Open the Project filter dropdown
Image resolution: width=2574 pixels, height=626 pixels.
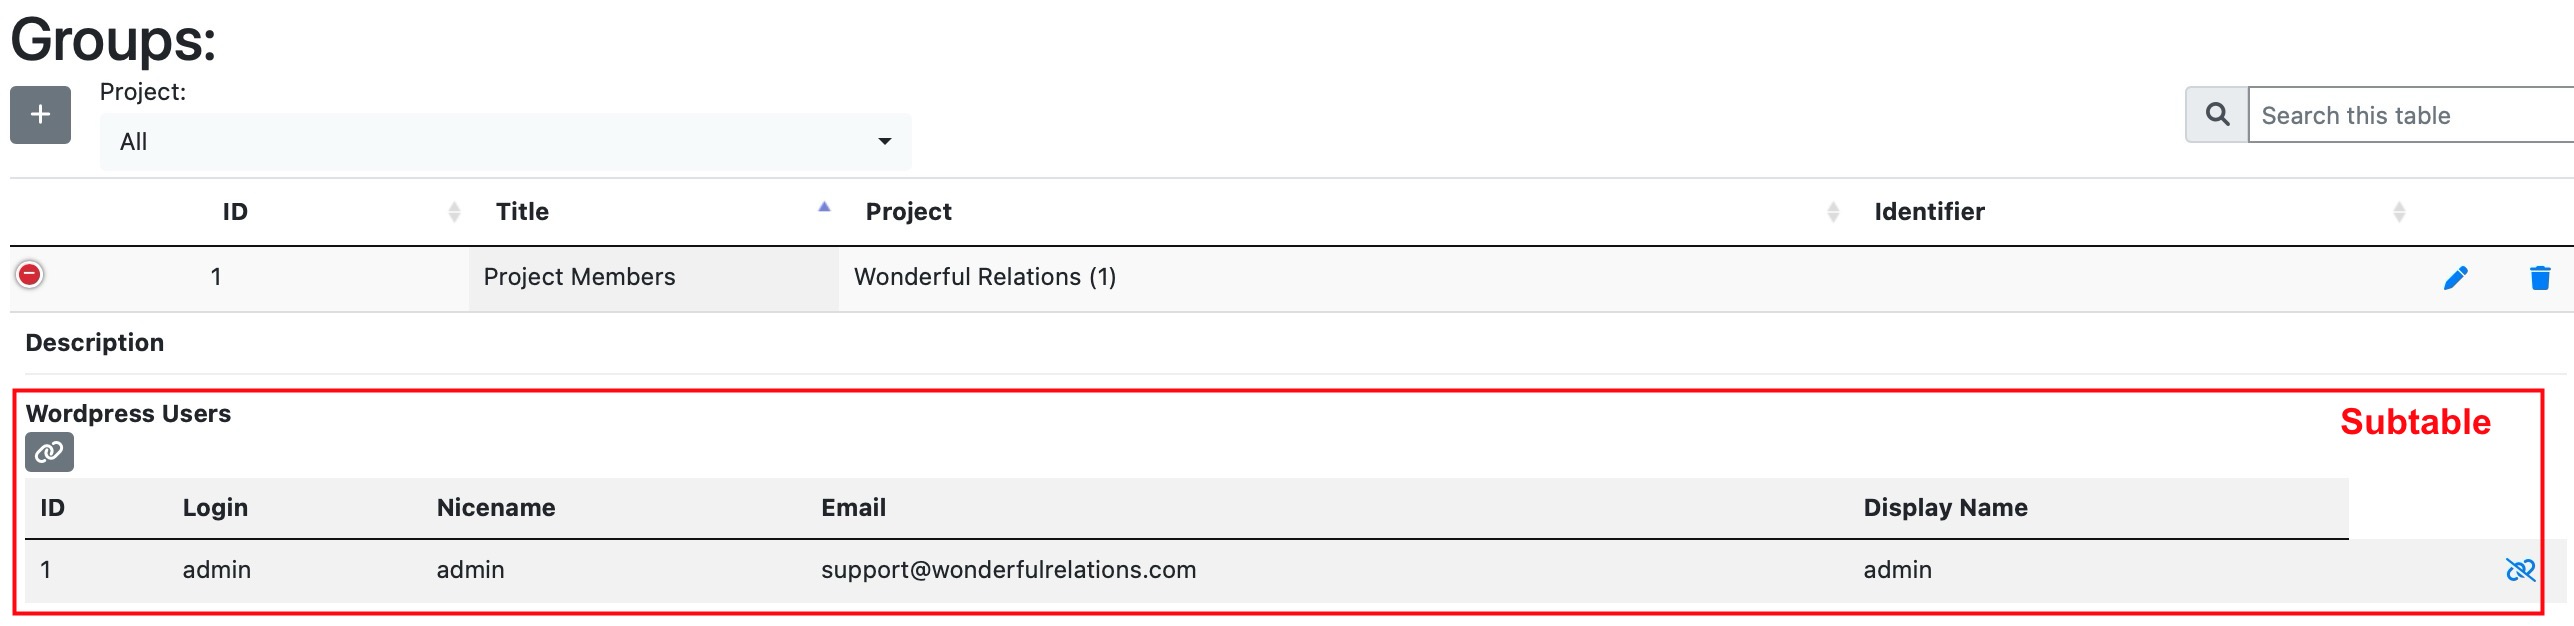505,142
